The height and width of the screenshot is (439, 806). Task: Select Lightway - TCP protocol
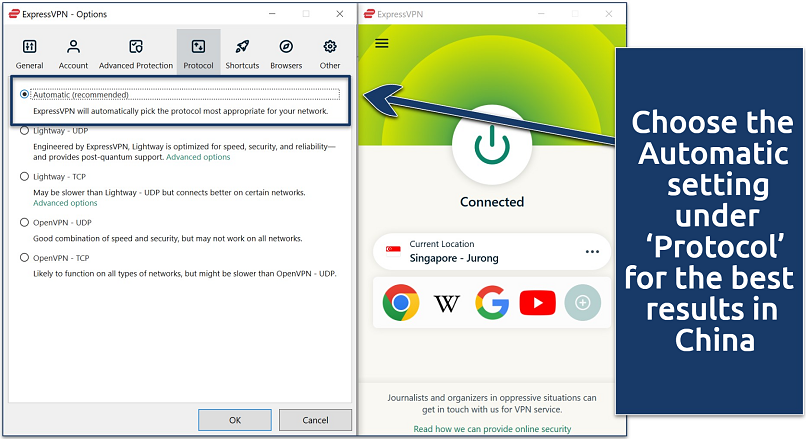click(x=24, y=176)
